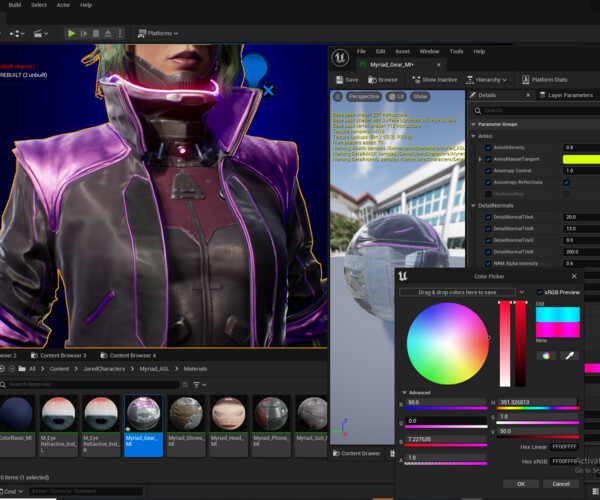Click the Details panel search field
600x500 pixels.
536,111
